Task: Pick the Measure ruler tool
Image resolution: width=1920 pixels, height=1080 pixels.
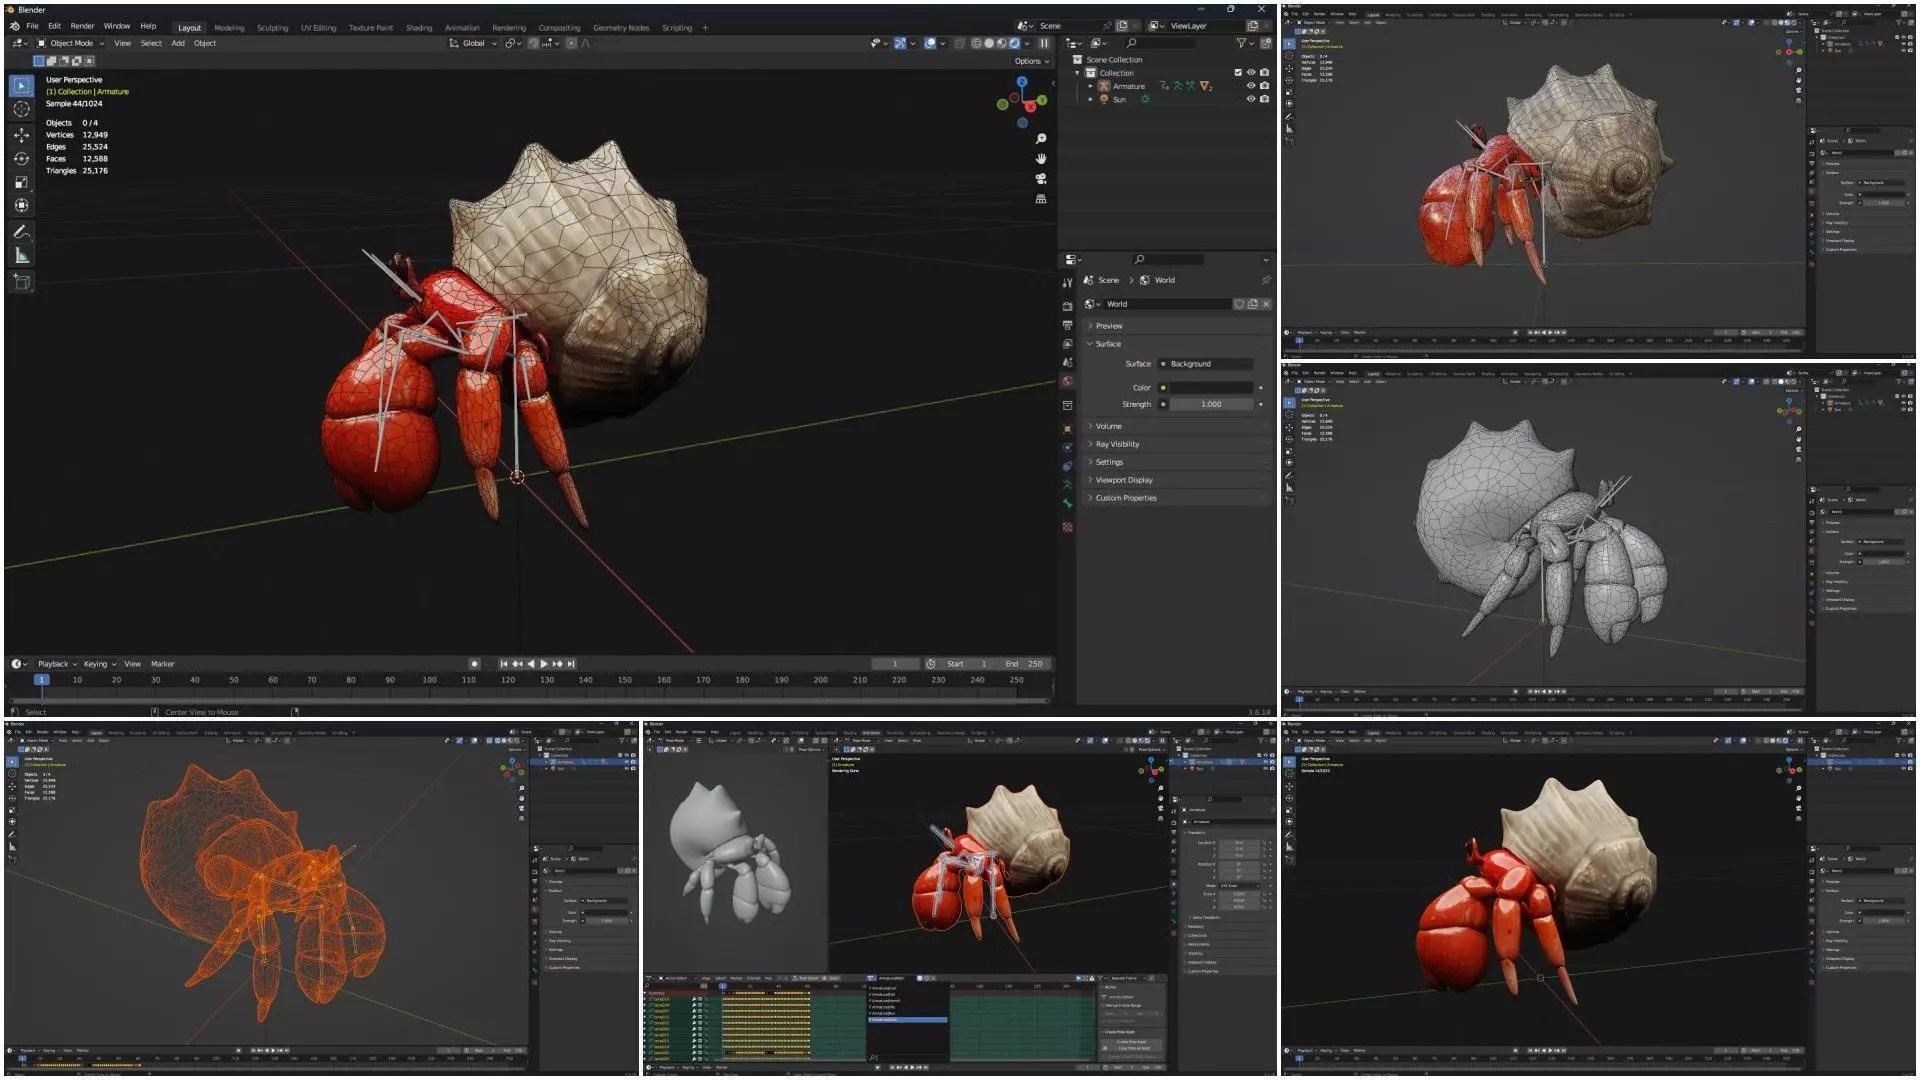Action: point(21,256)
